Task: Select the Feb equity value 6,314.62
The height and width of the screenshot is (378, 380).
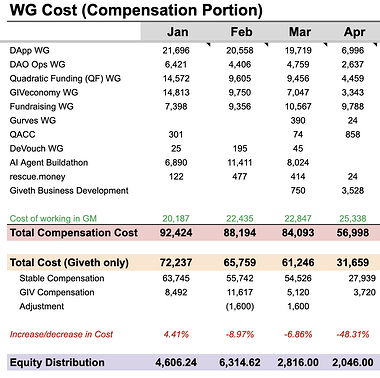Action: tap(240, 362)
